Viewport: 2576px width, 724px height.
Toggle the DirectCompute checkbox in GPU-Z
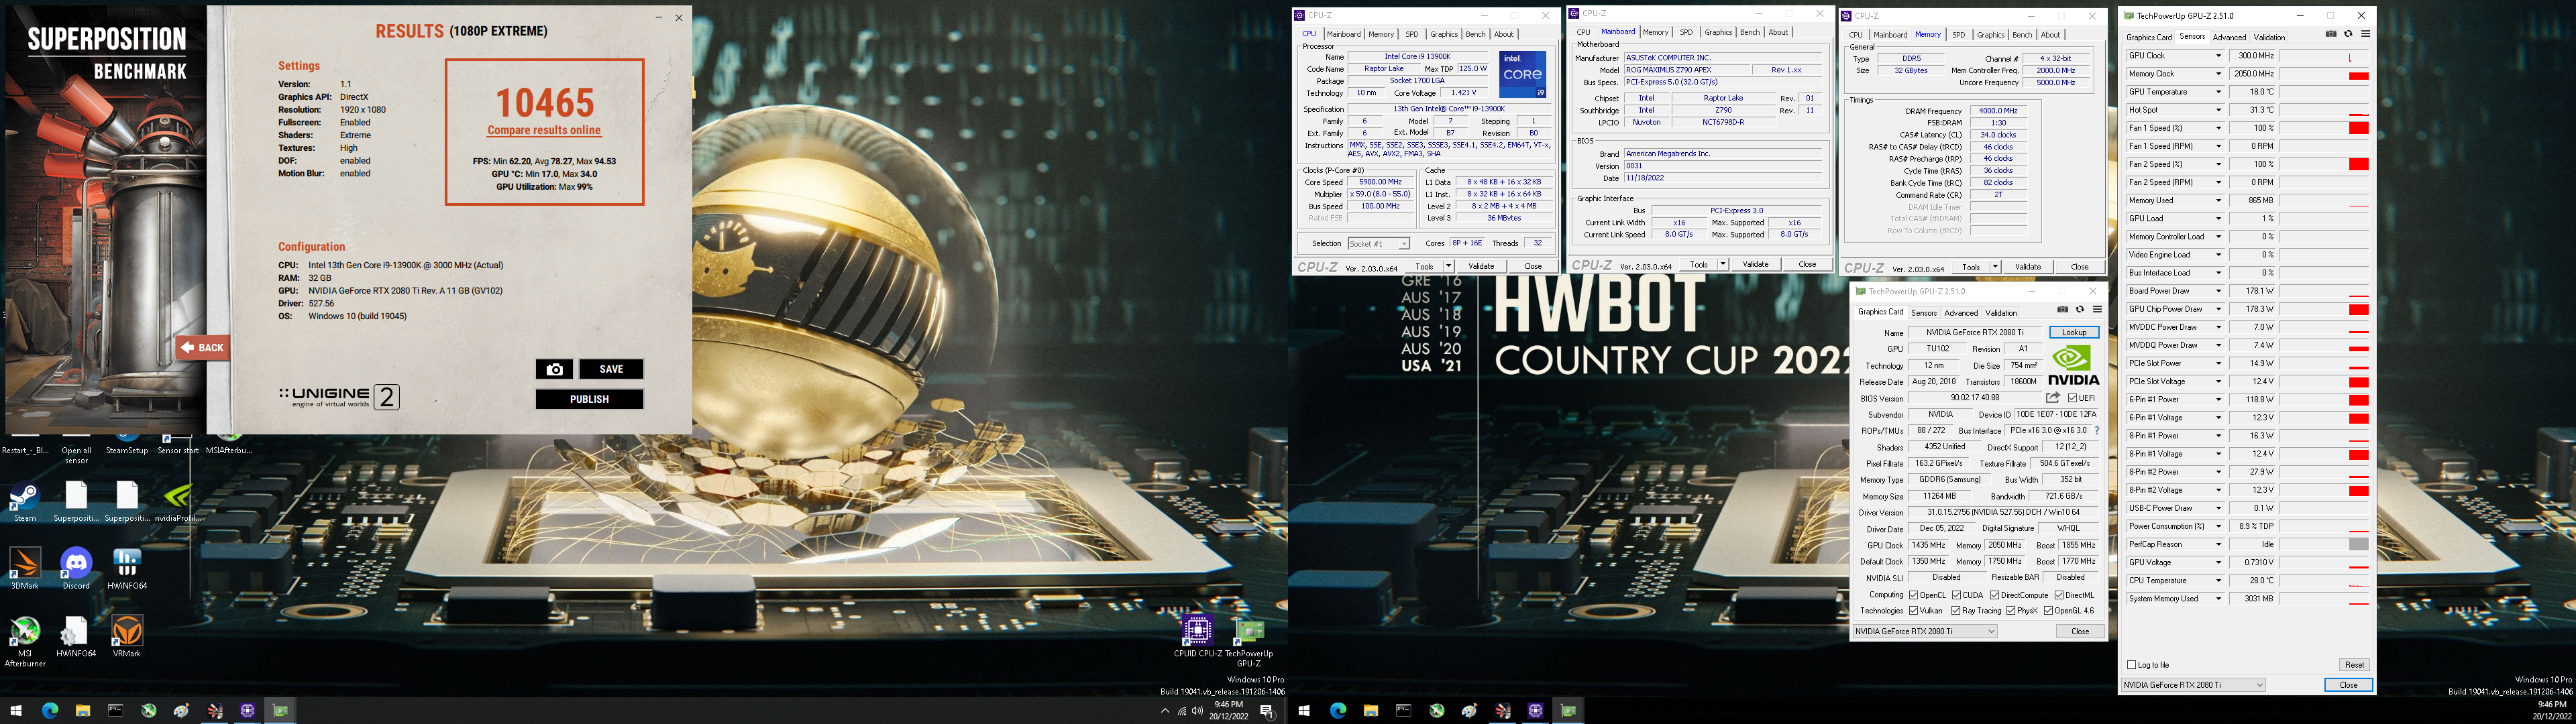click(1994, 595)
